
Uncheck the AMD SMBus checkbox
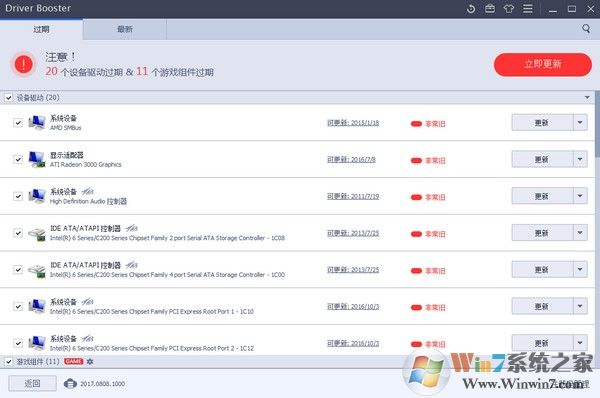pos(18,122)
